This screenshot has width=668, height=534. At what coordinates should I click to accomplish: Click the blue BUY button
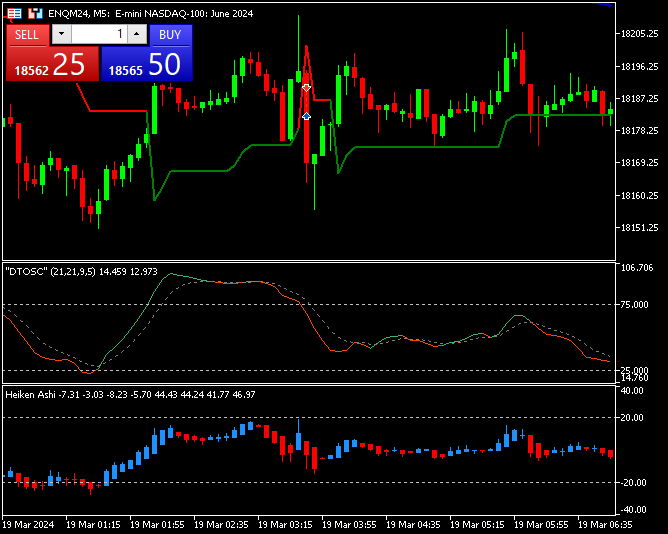coord(171,35)
